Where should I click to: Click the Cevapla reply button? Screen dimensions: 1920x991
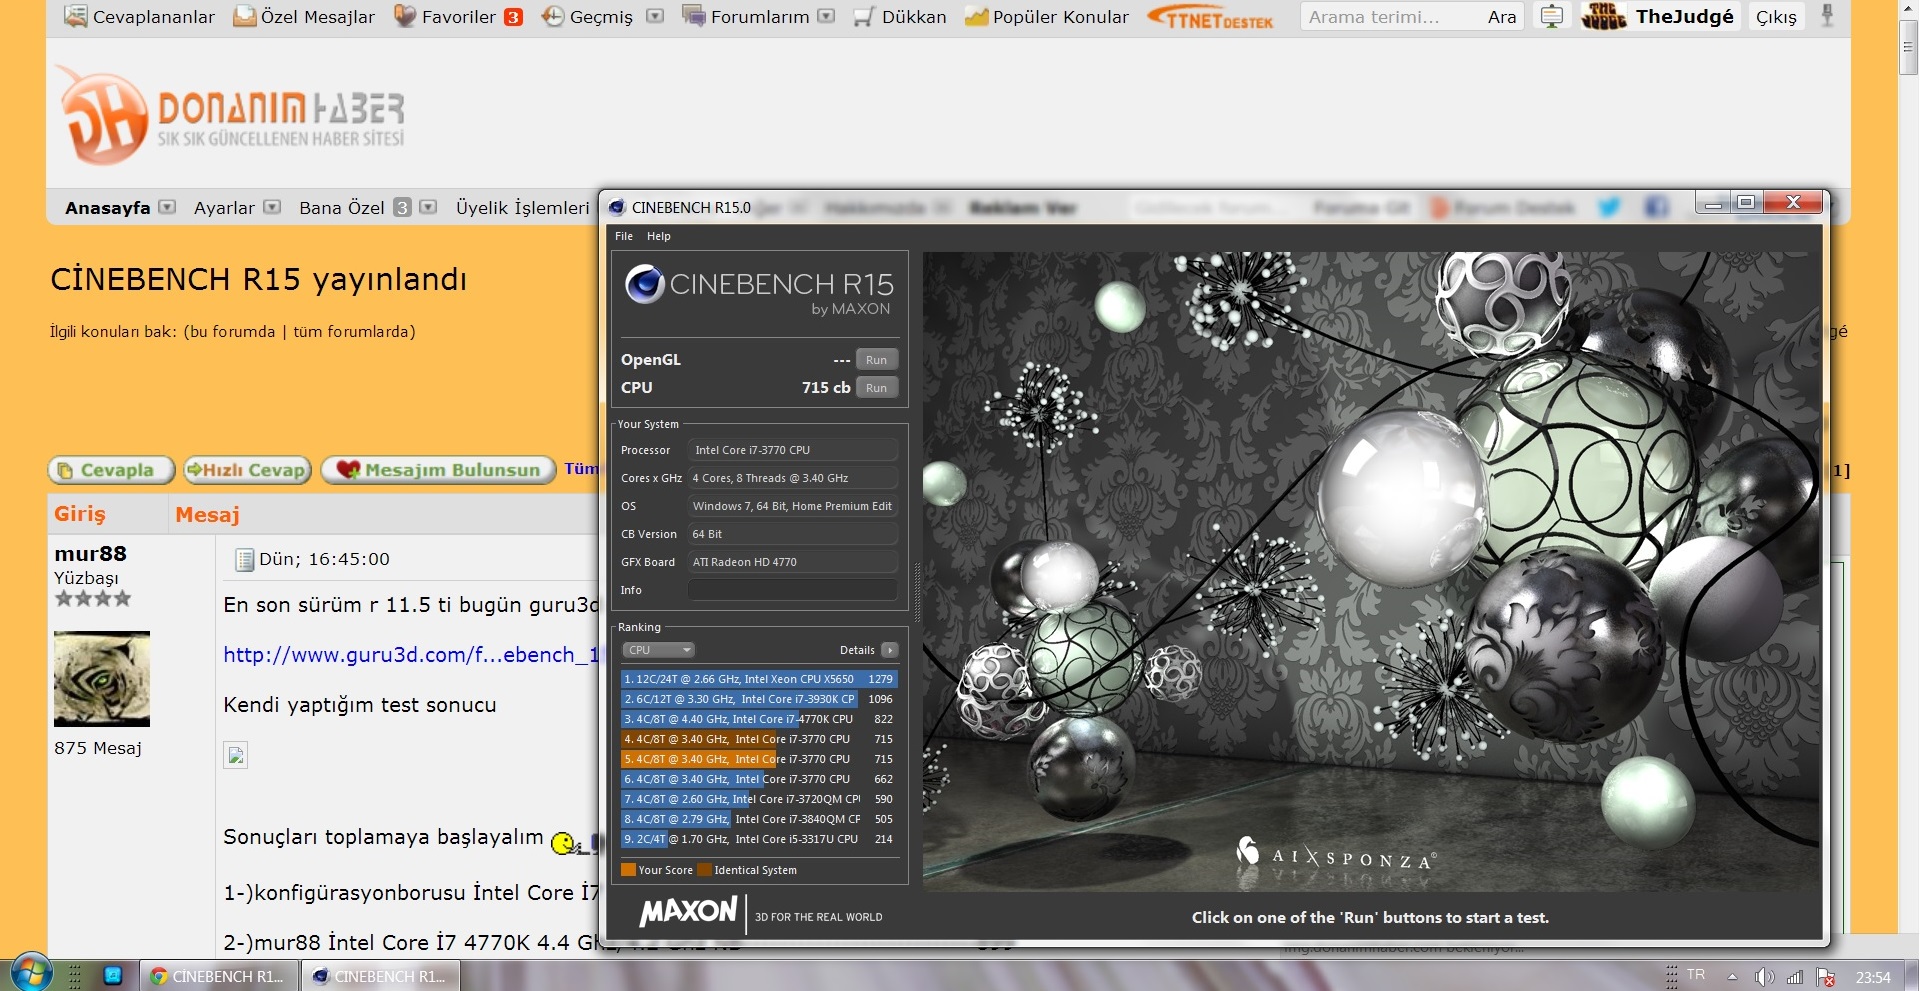[112, 470]
